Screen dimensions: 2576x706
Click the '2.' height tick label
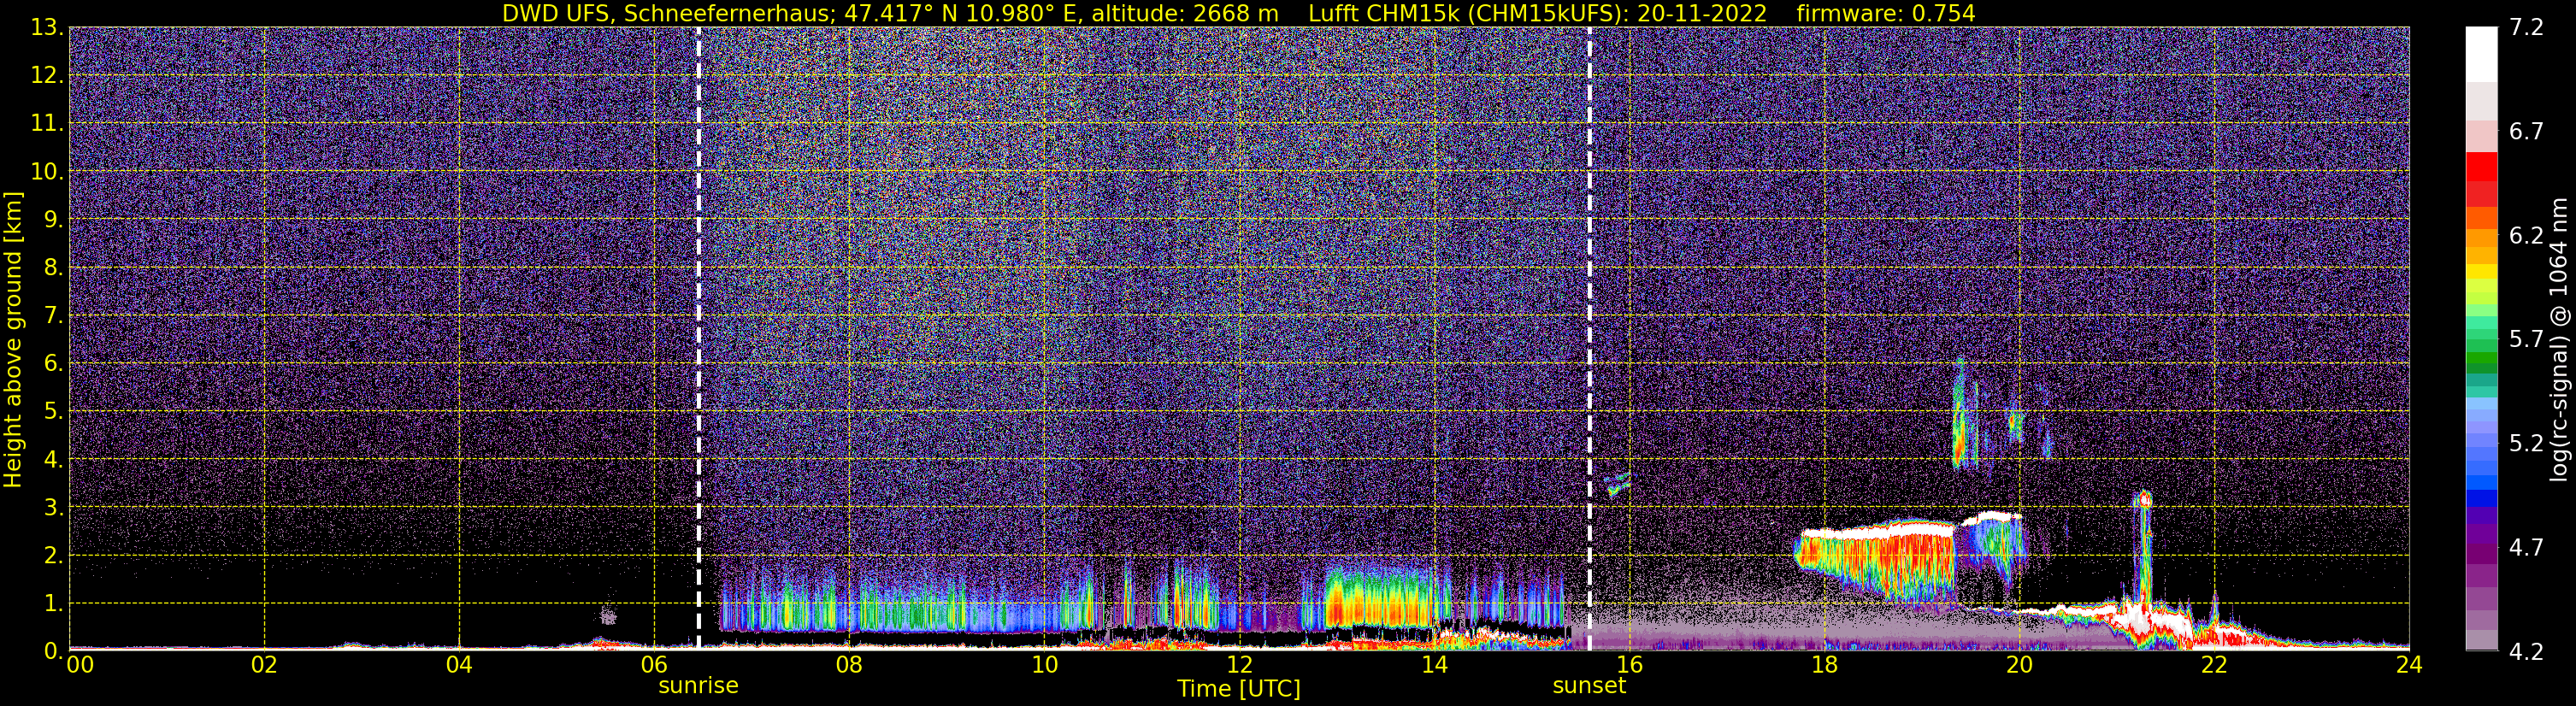click(x=53, y=556)
